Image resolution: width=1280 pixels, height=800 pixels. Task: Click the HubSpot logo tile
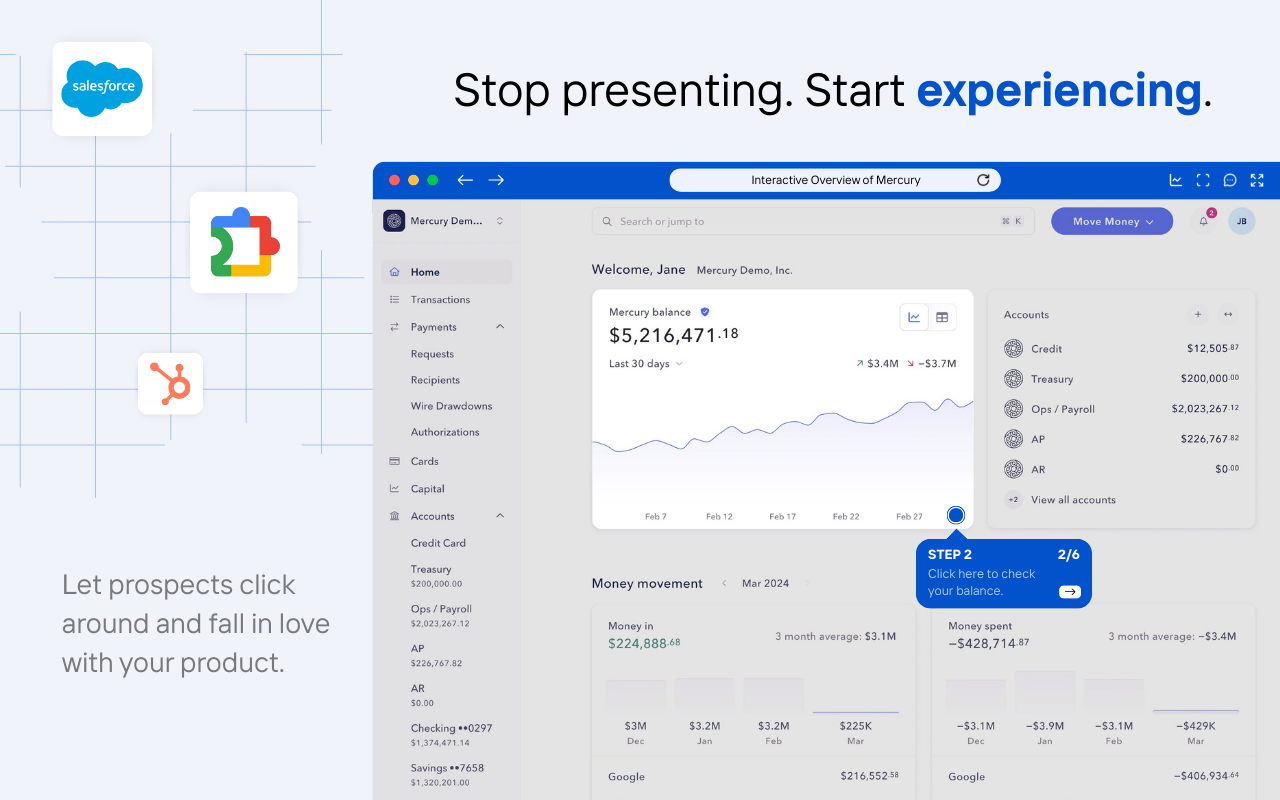coord(170,383)
